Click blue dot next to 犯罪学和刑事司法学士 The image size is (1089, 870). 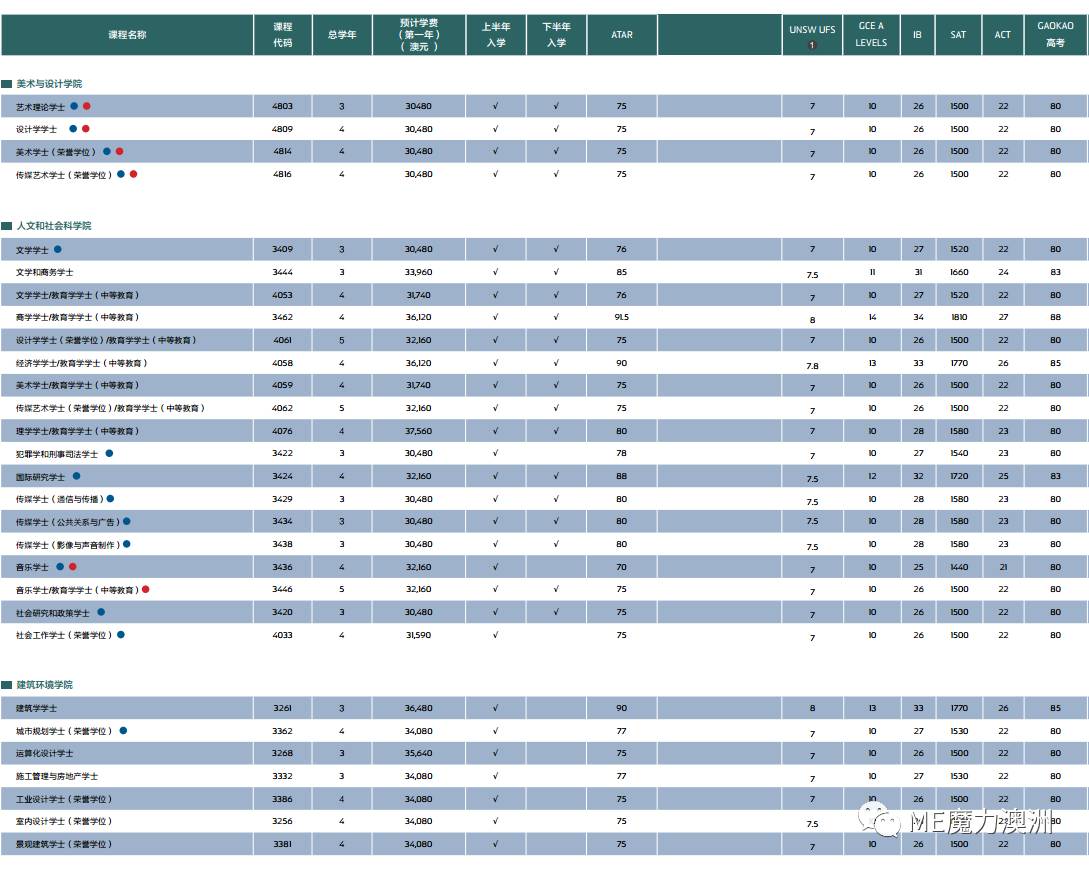coord(109,453)
